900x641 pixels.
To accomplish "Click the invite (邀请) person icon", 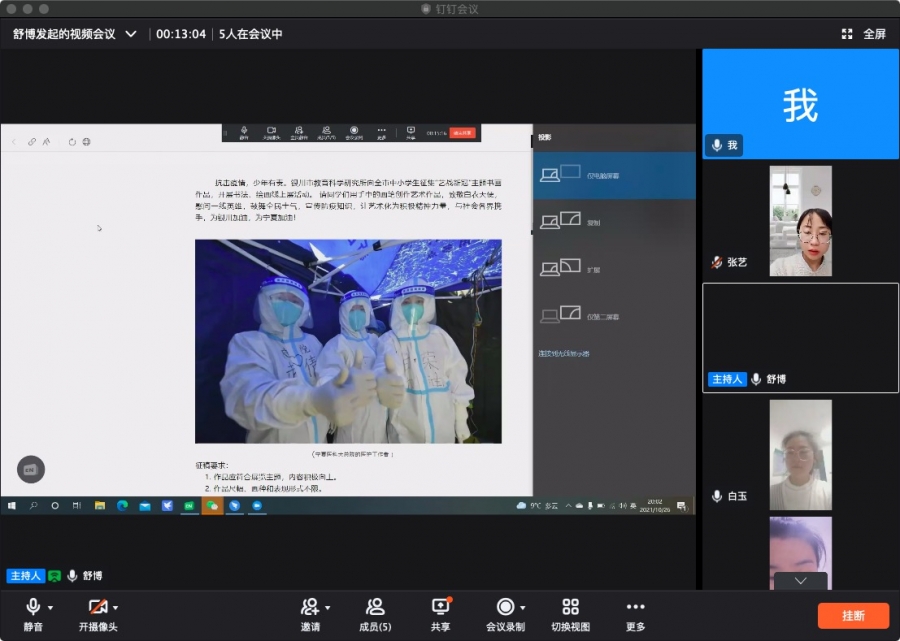I will click(309, 607).
